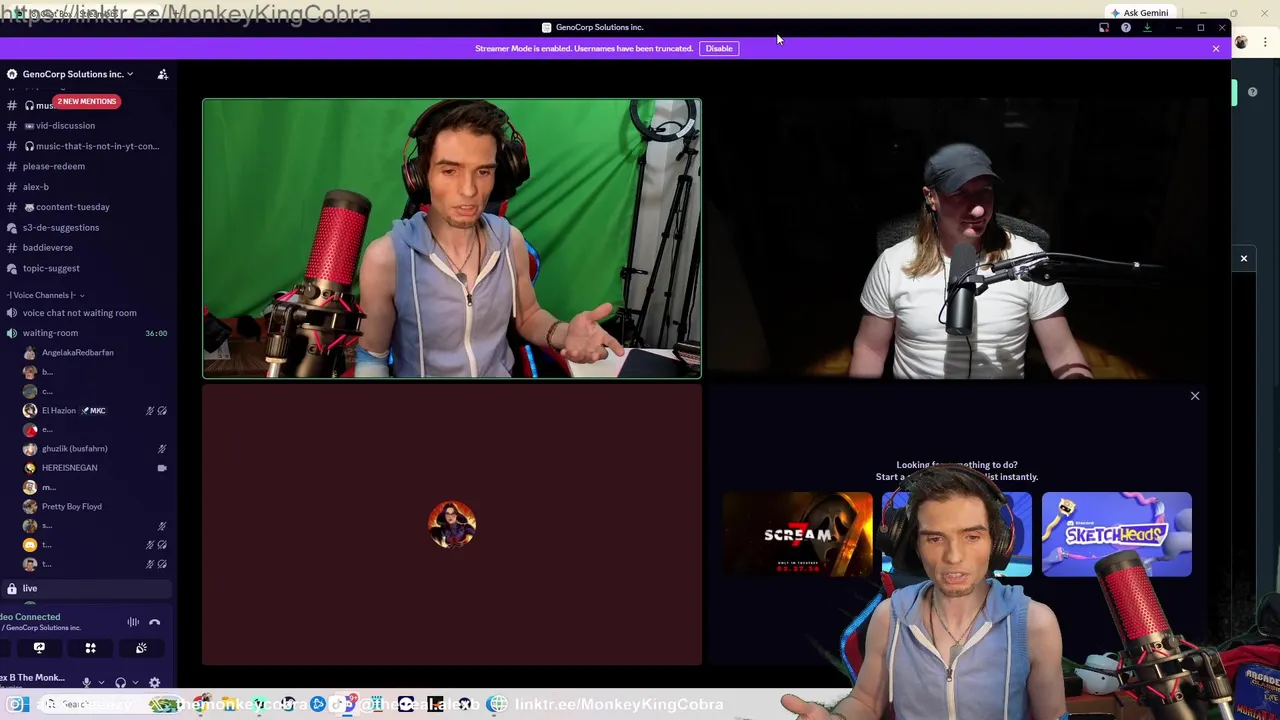Open audio output options arrow

(135, 683)
